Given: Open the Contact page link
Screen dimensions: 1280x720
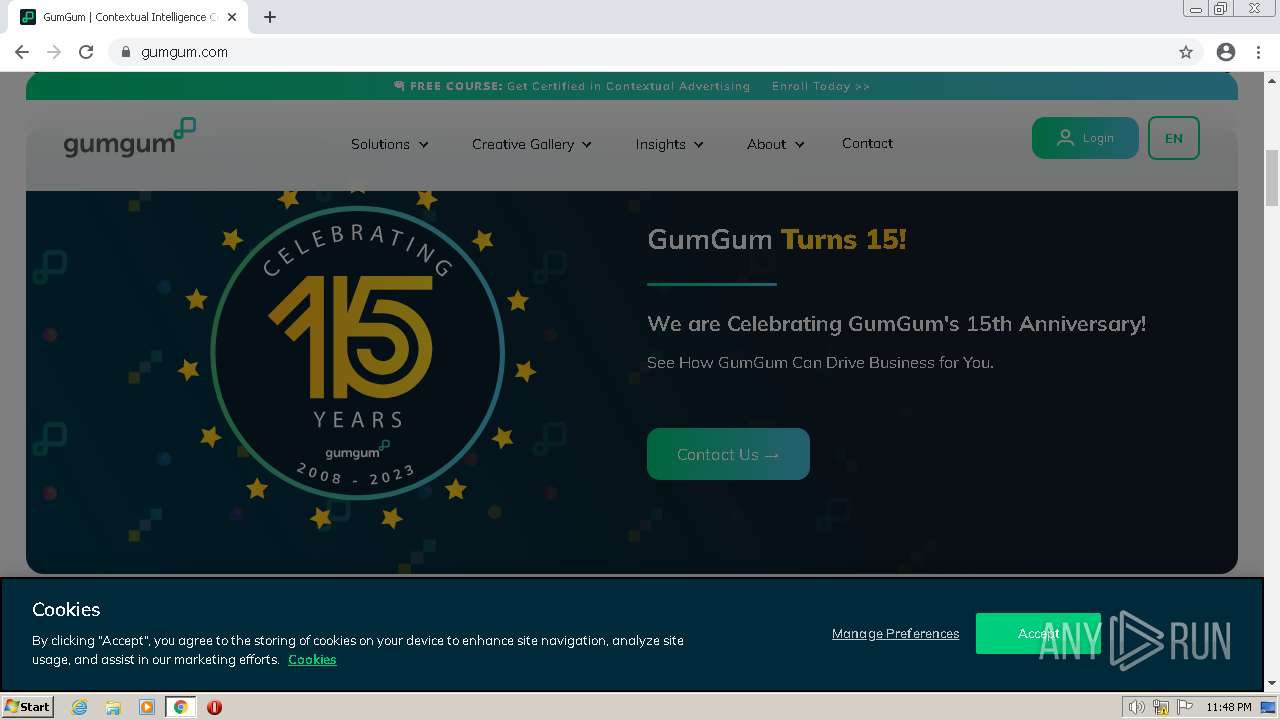Looking at the screenshot, I should [x=867, y=143].
